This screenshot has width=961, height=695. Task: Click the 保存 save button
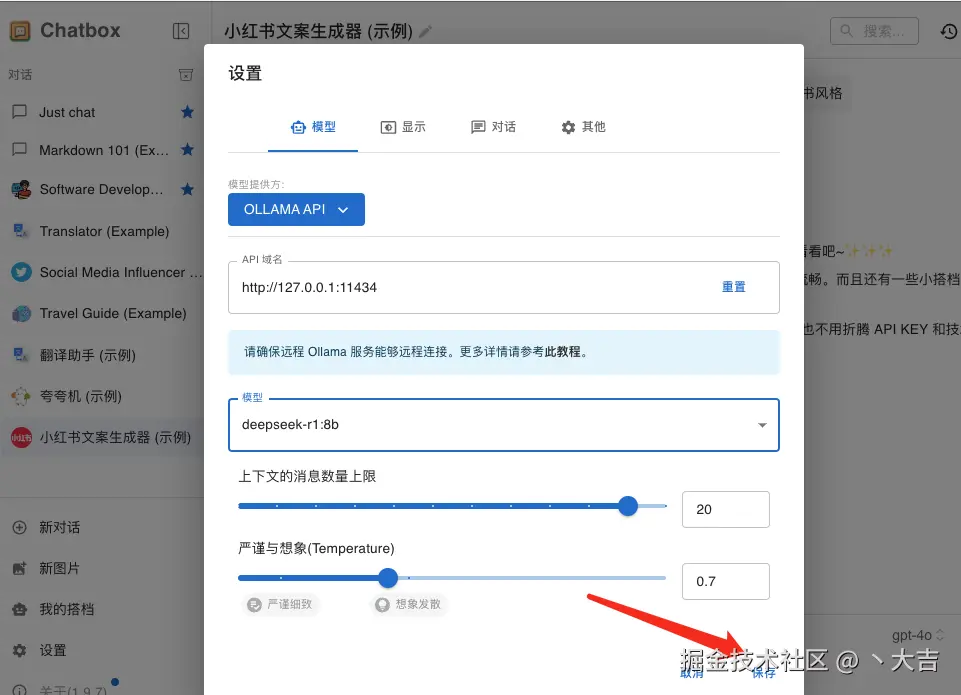coord(764,673)
